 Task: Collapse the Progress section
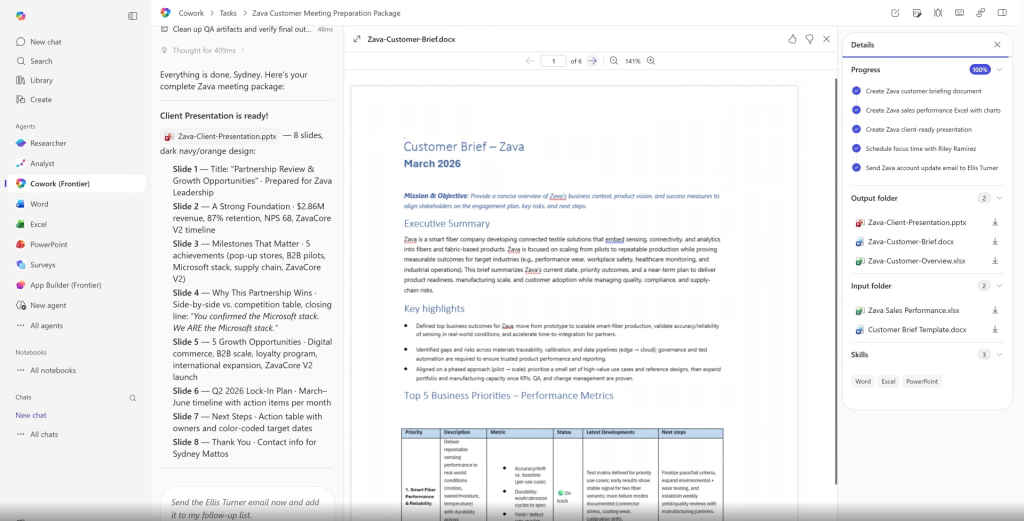(999, 70)
